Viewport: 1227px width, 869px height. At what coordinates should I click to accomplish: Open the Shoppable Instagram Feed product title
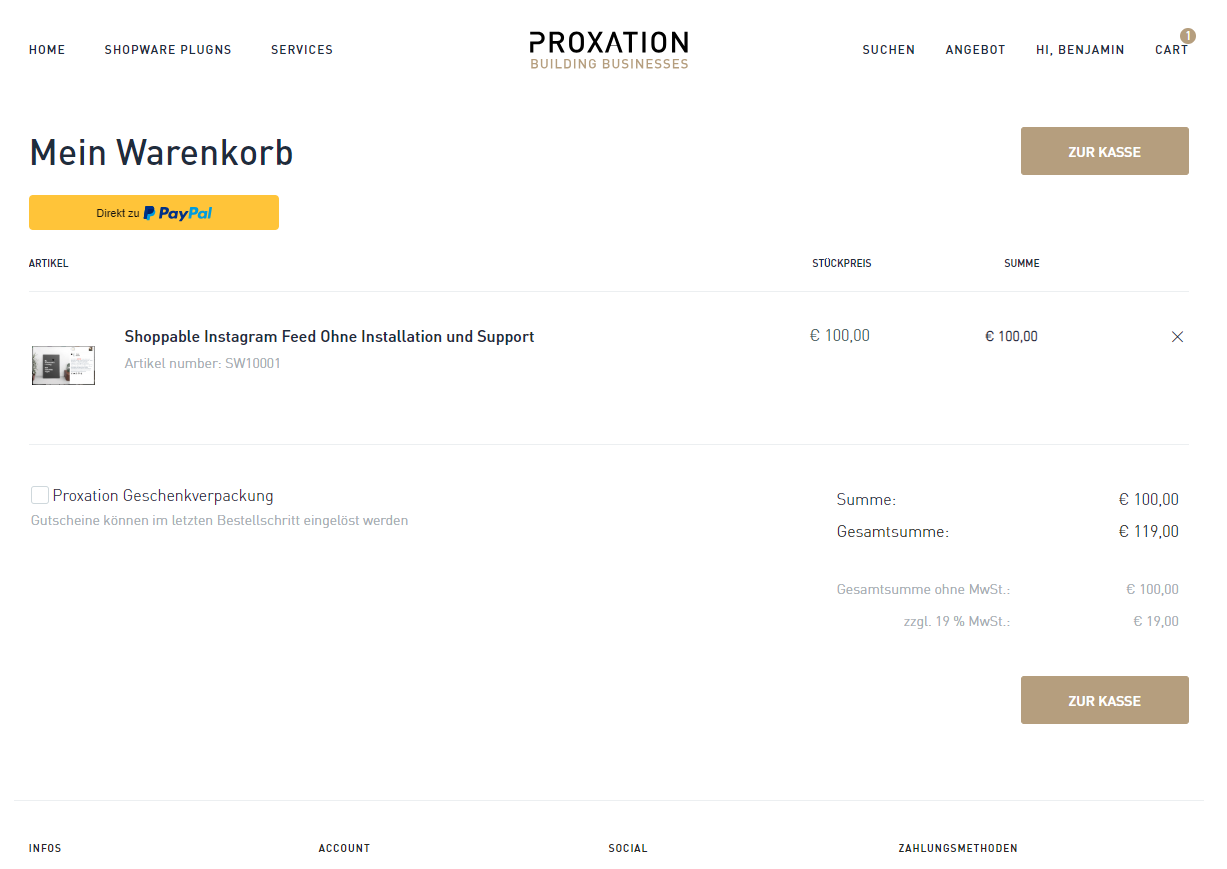tap(329, 337)
